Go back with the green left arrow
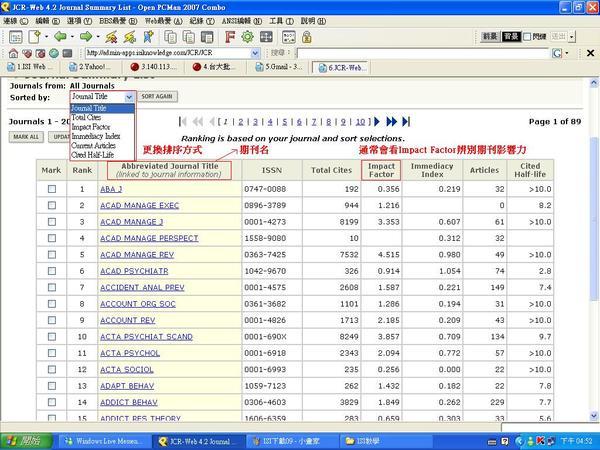 tap(60, 37)
